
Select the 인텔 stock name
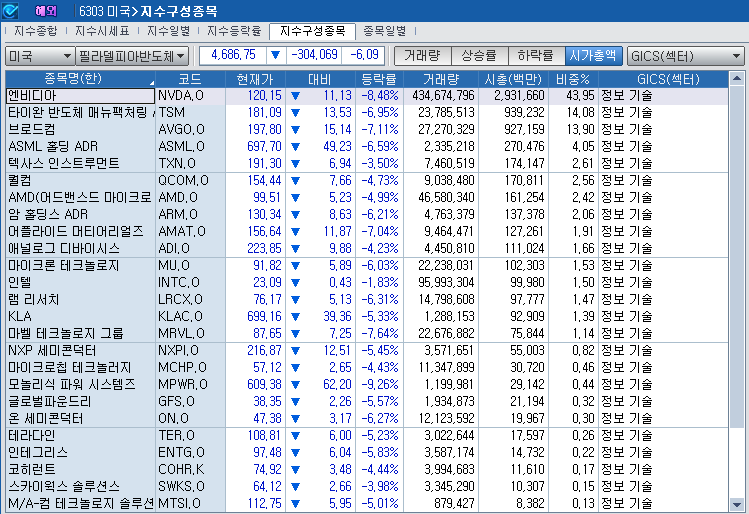[20, 282]
